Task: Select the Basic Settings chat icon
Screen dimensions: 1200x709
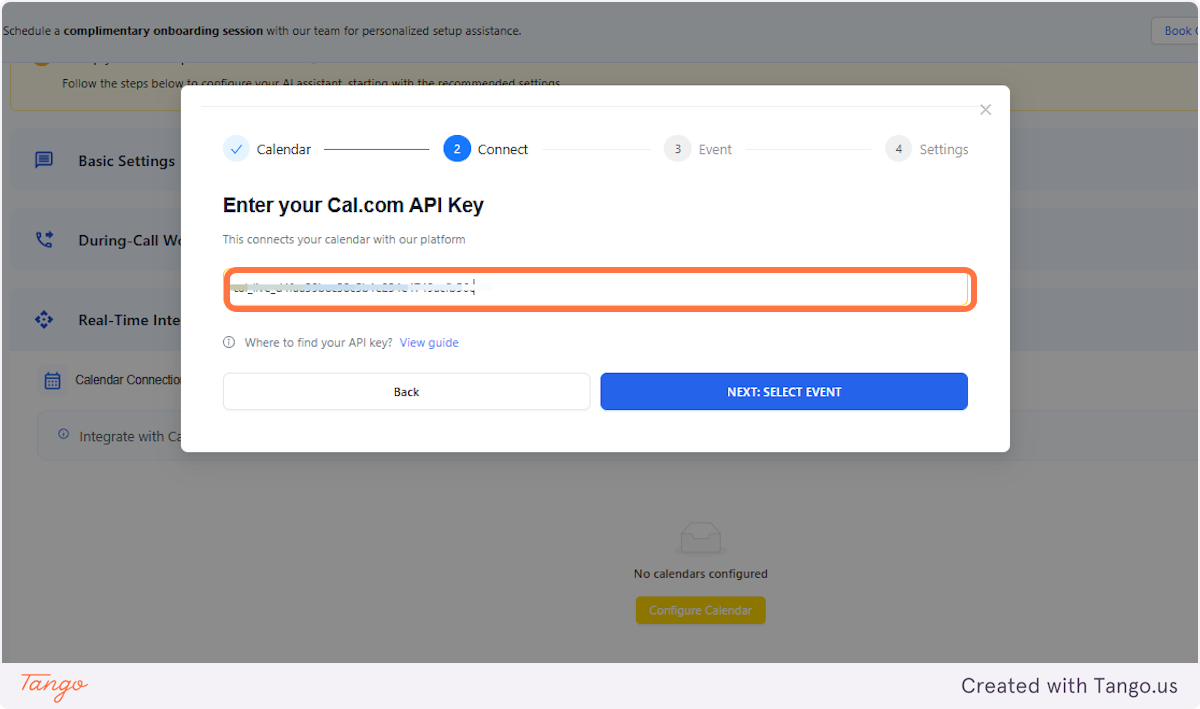Action: click(43, 160)
